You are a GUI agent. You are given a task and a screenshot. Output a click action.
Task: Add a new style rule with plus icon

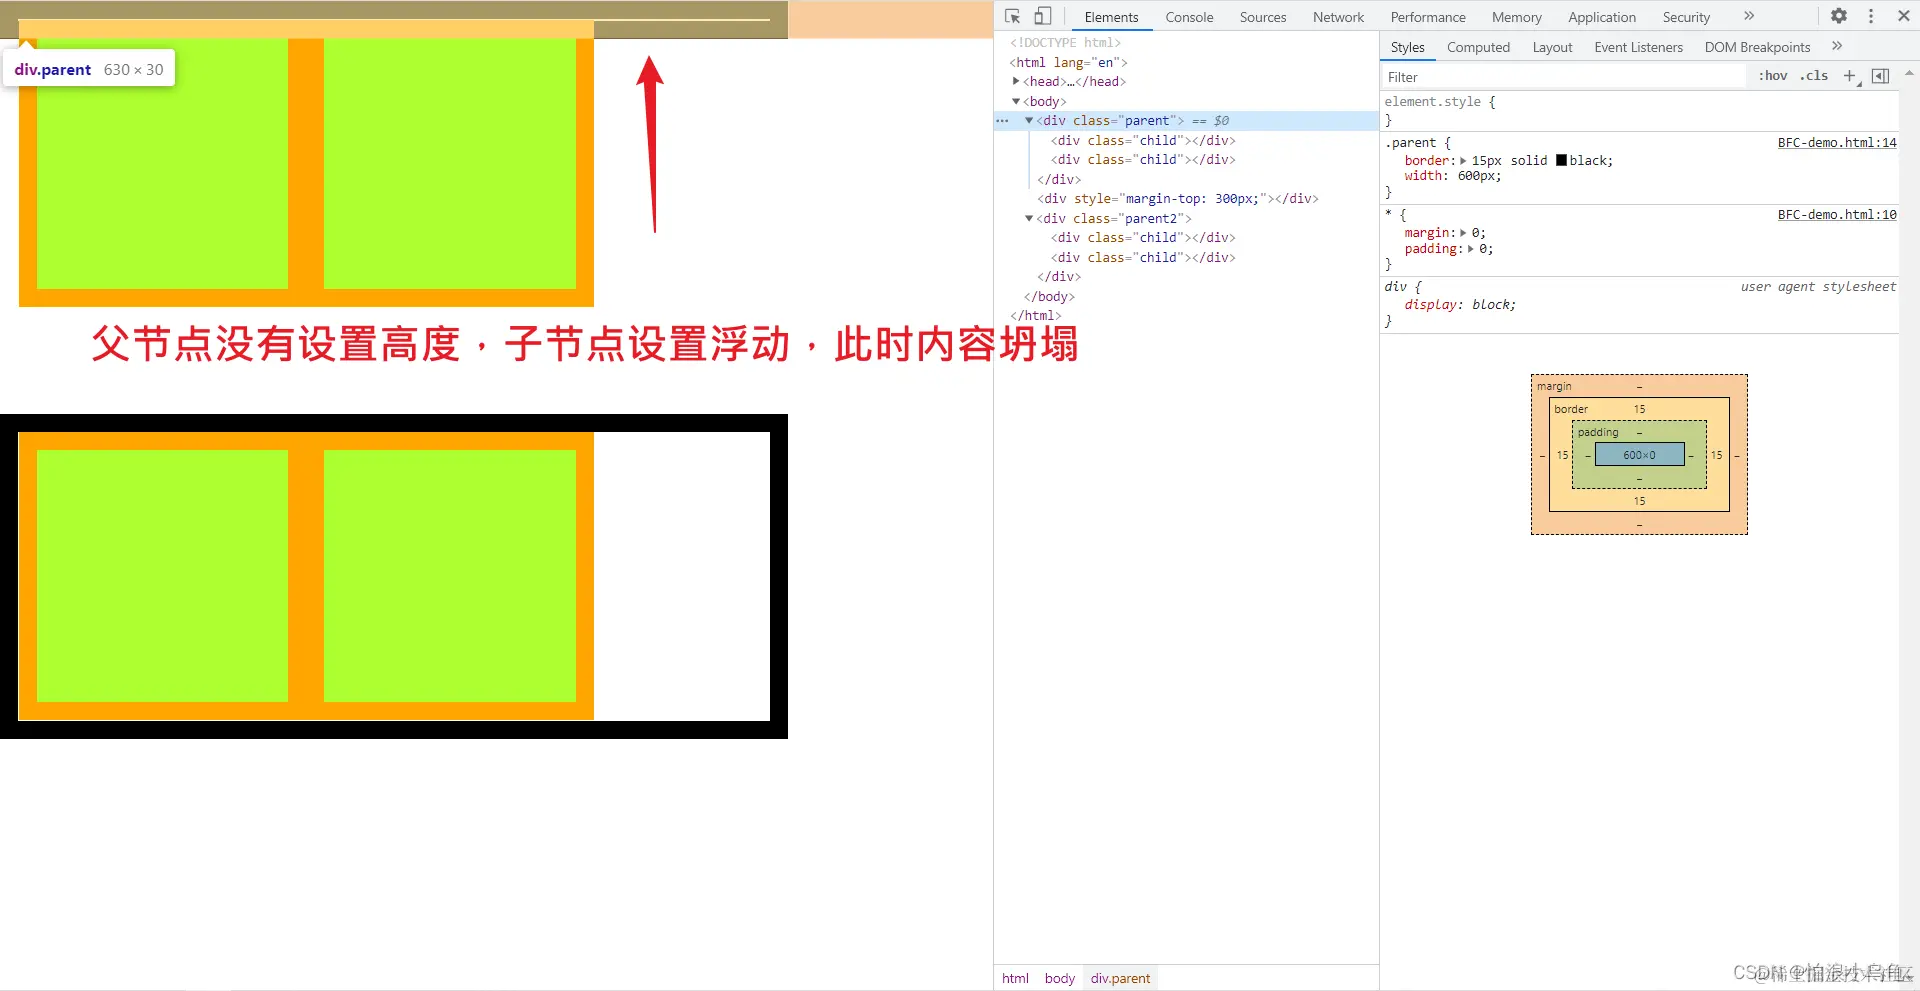[x=1849, y=76]
